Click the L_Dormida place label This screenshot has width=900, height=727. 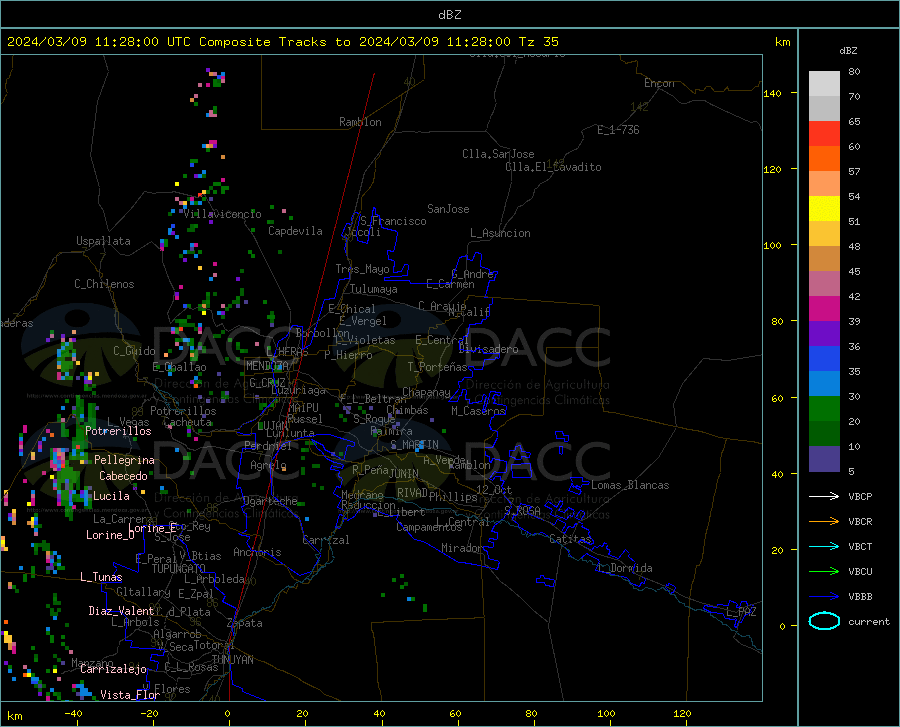625,568
